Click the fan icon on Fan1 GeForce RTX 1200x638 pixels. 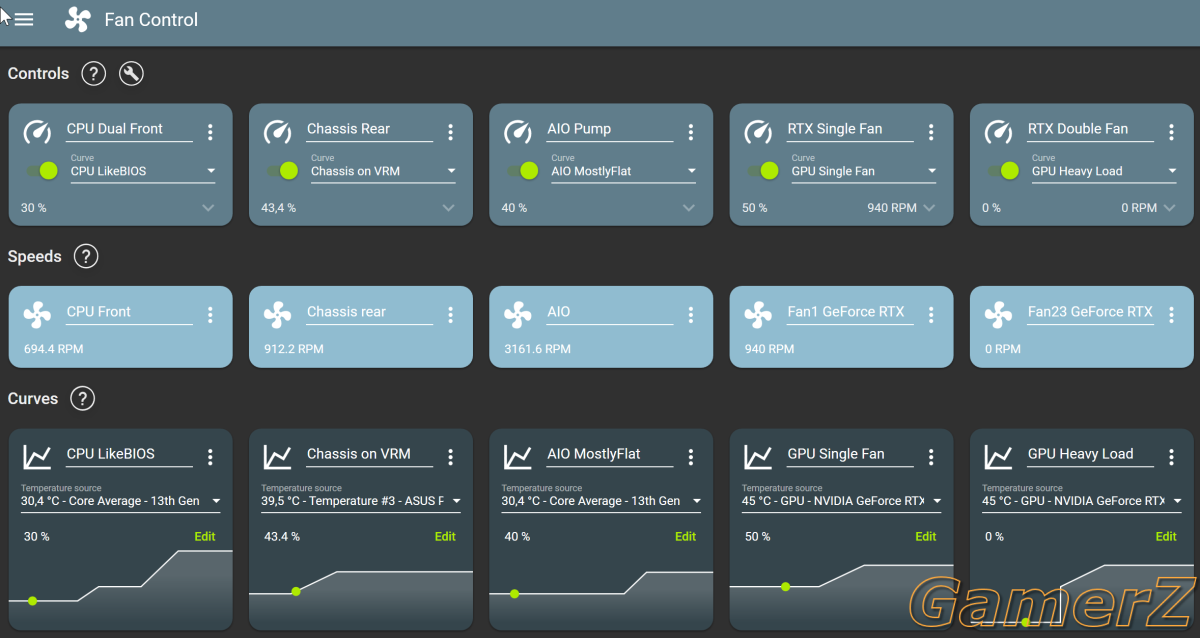(x=758, y=315)
